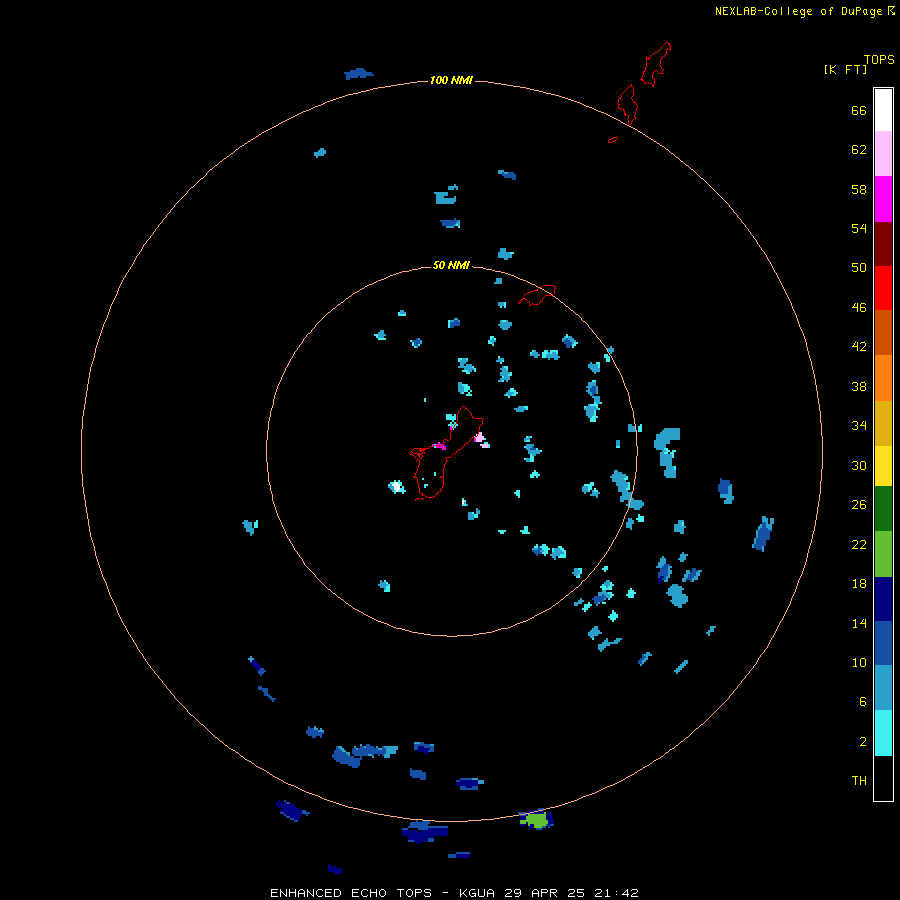Click the "10" legend value
900x900 pixels.
(859, 663)
